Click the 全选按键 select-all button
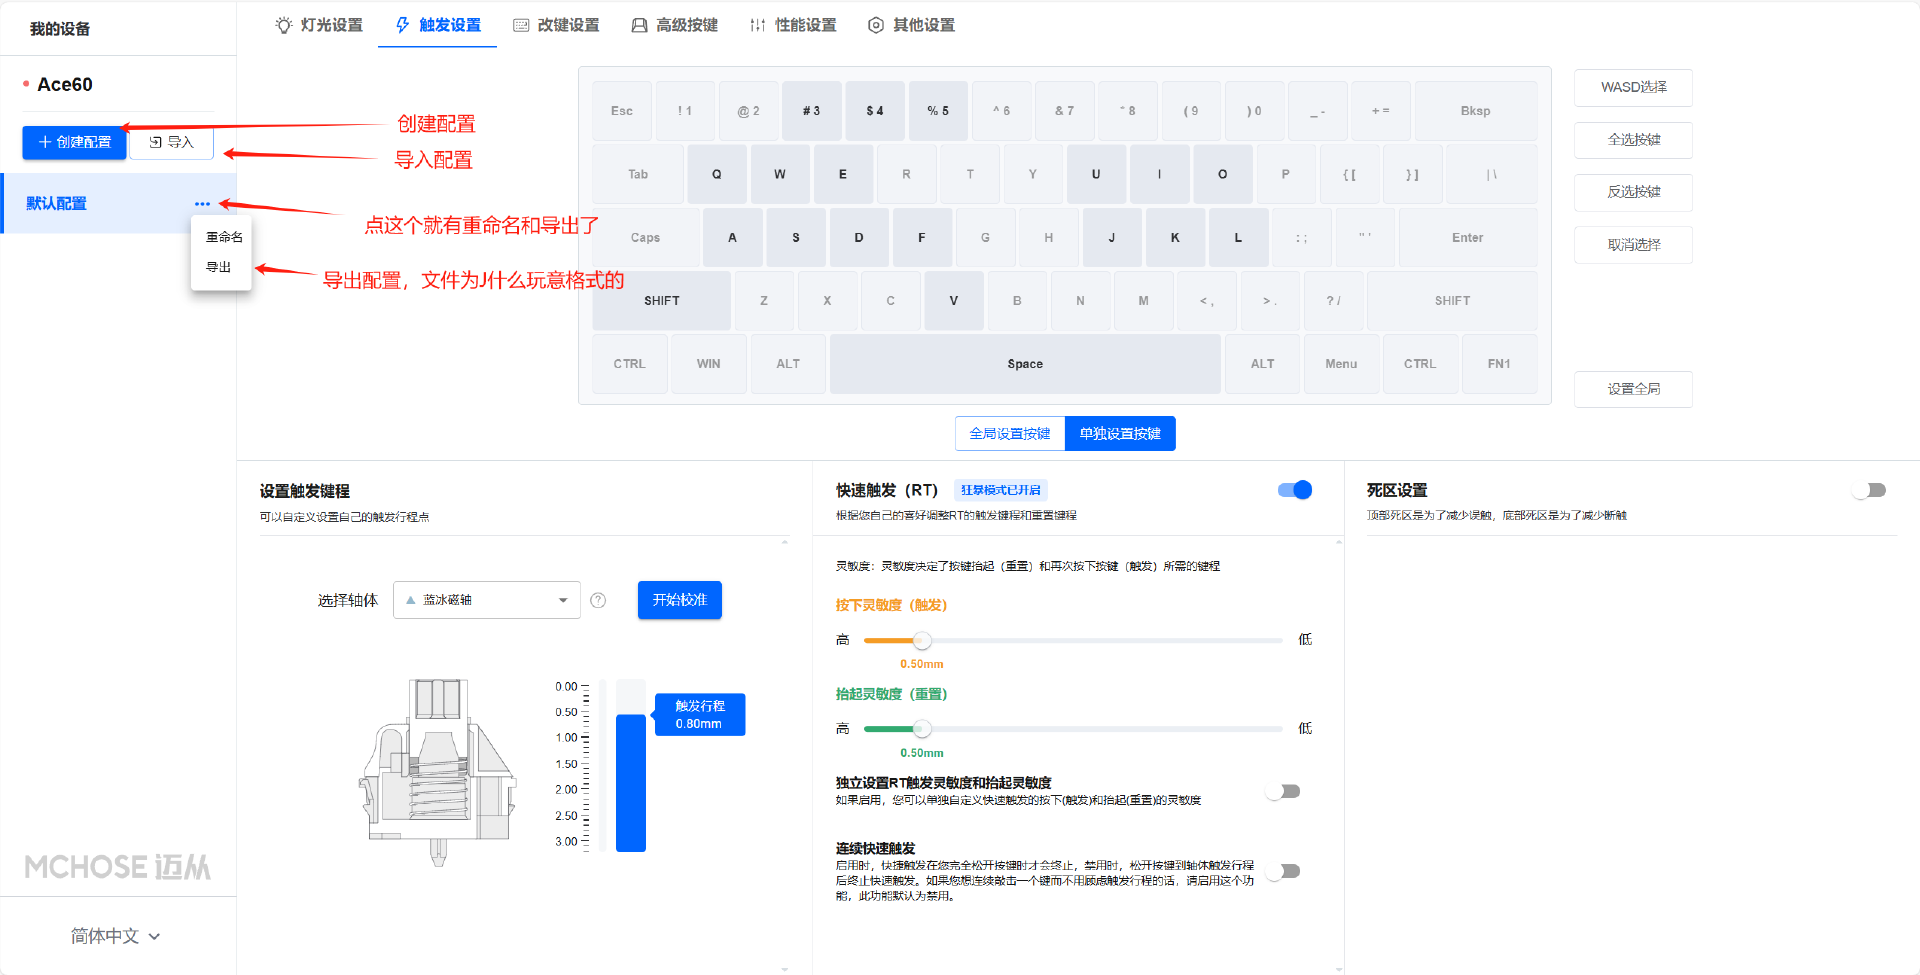The width and height of the screenshot is (1920, 975). click(x=1633, y=140)
